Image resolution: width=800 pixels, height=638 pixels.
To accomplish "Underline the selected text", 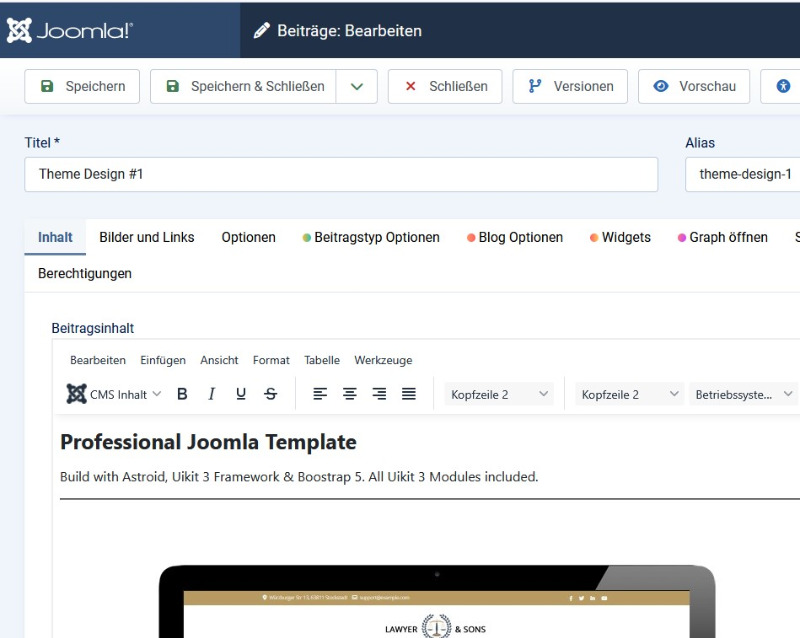I will [241, 394].
